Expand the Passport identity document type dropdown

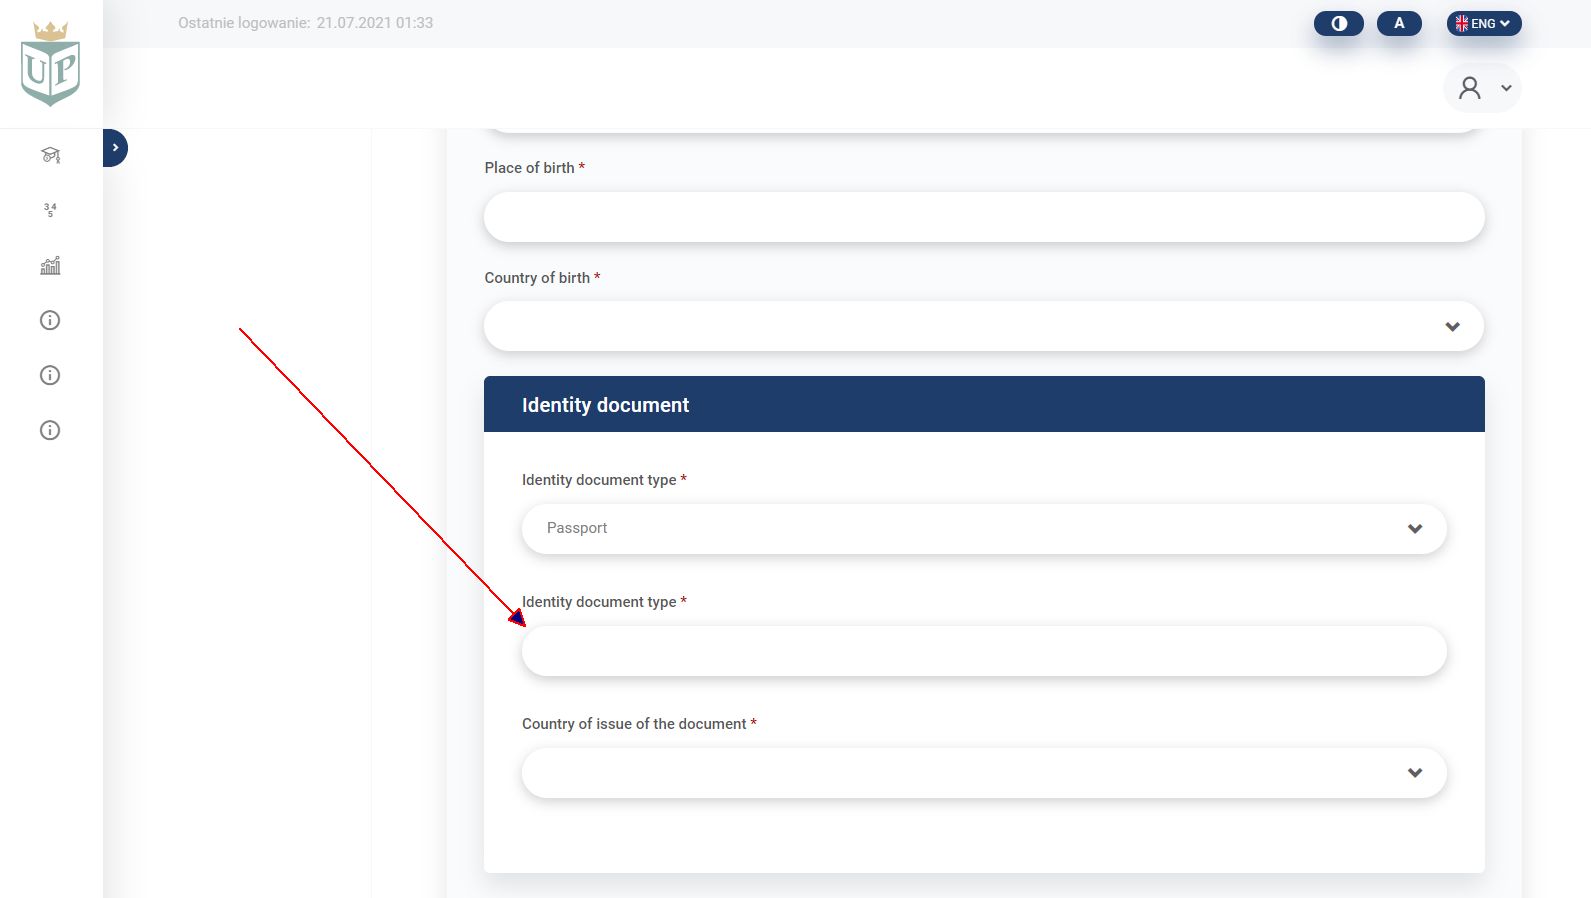coord(983,528)
